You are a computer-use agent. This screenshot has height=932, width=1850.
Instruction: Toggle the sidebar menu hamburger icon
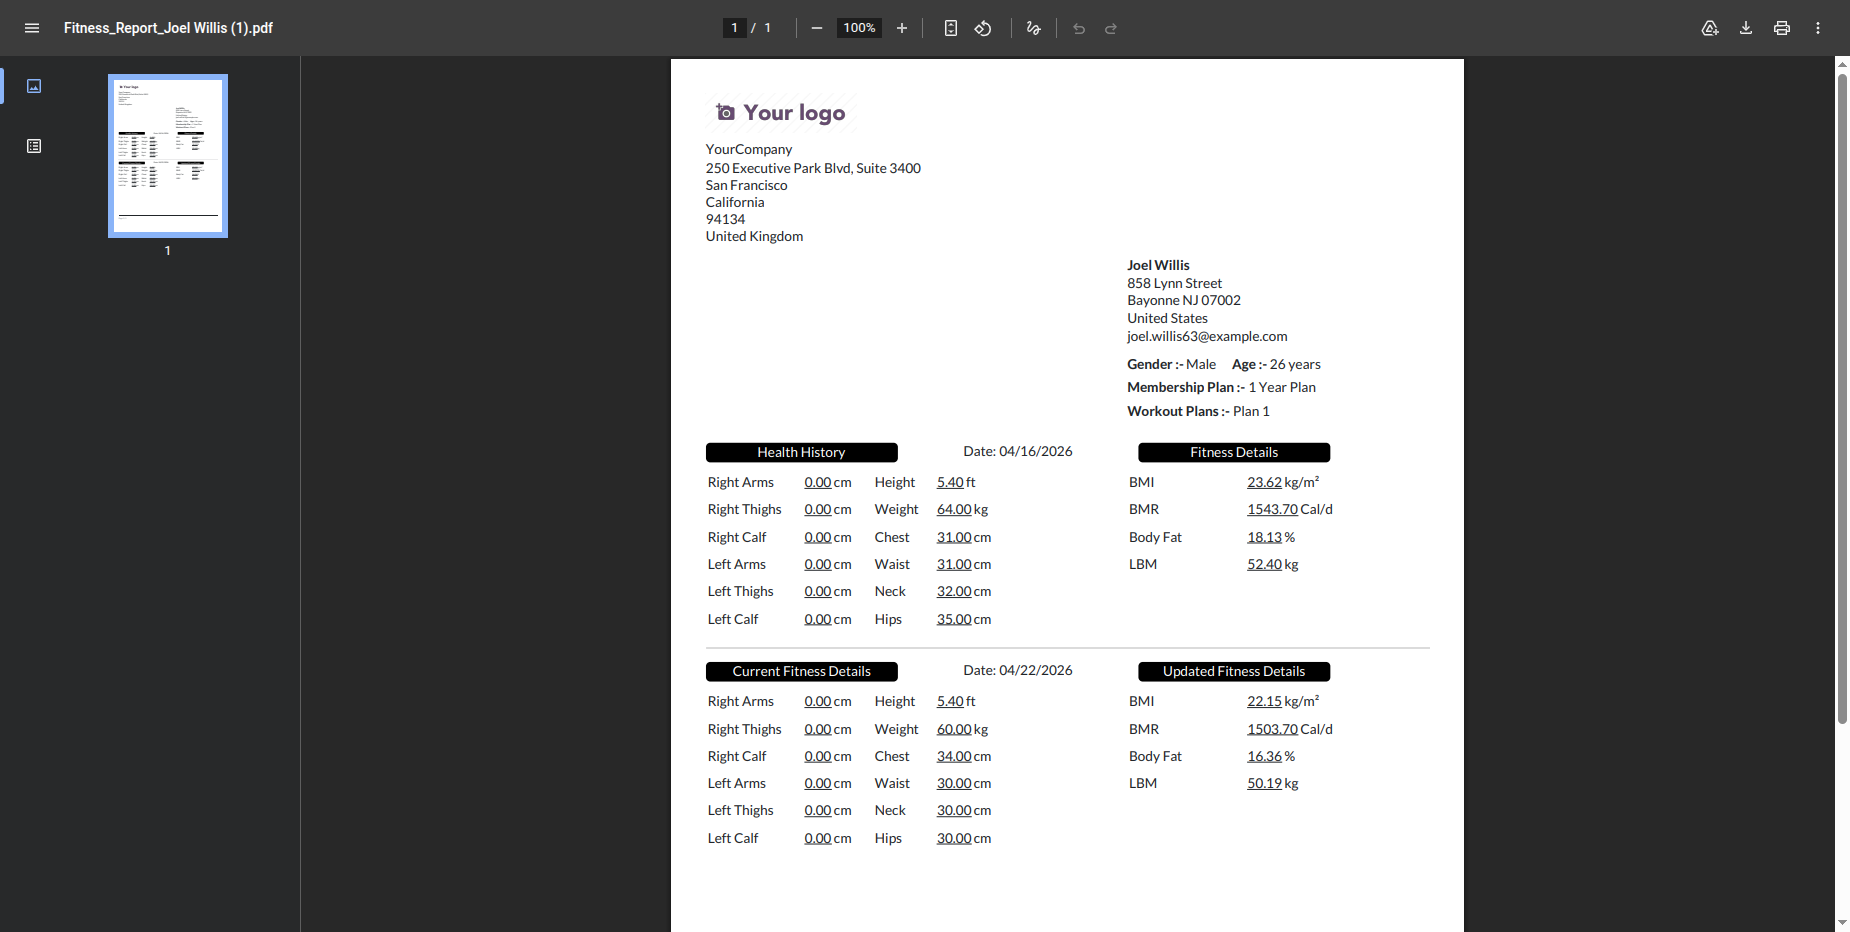(x=32, y=28)
